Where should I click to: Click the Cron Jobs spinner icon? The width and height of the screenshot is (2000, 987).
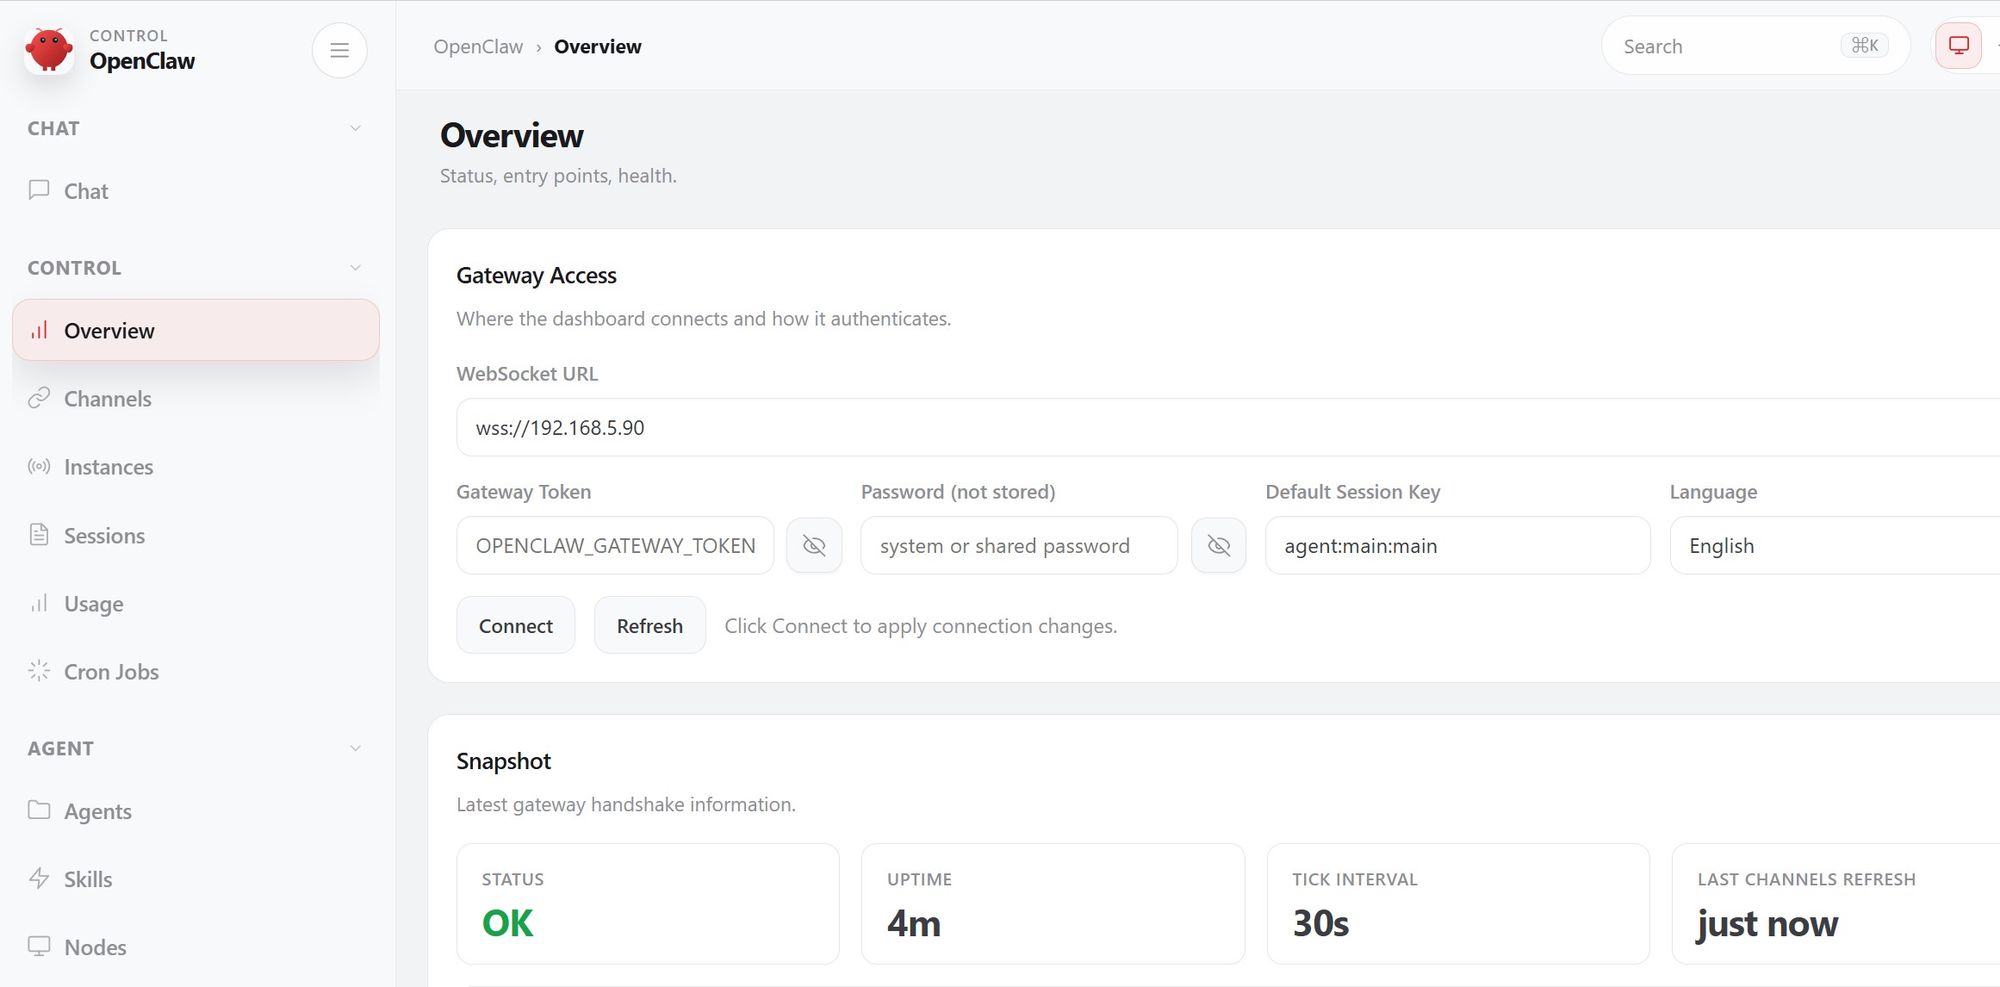[x=39, y=671]
